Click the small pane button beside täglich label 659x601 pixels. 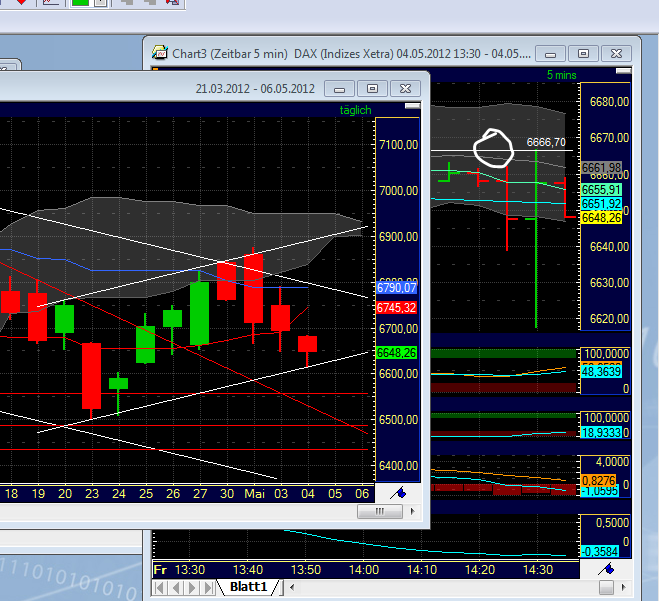412,106
